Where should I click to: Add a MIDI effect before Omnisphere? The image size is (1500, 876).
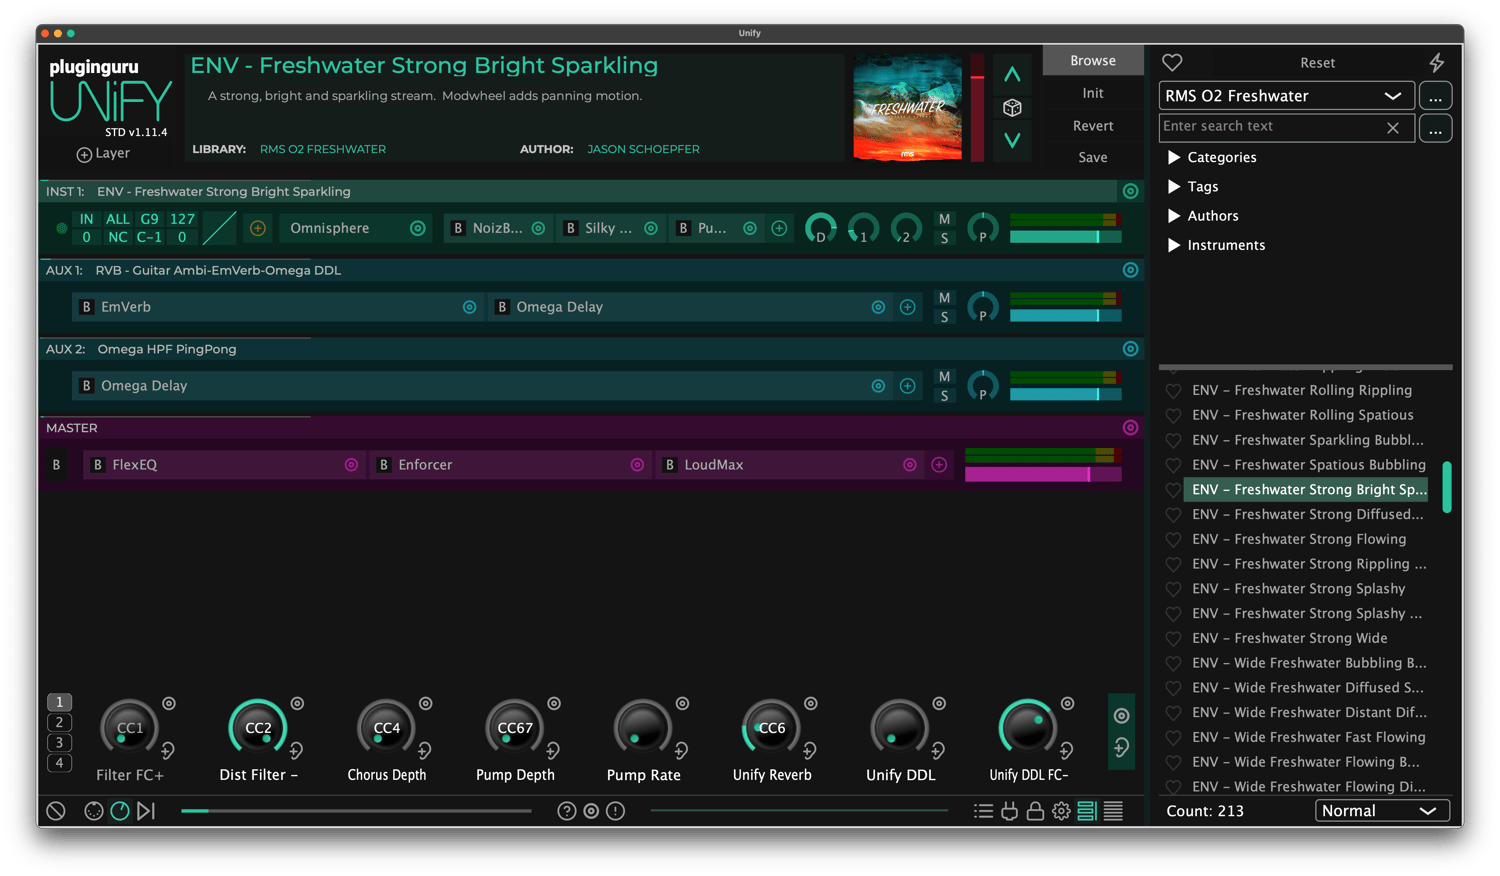click(x=258, y=228)
